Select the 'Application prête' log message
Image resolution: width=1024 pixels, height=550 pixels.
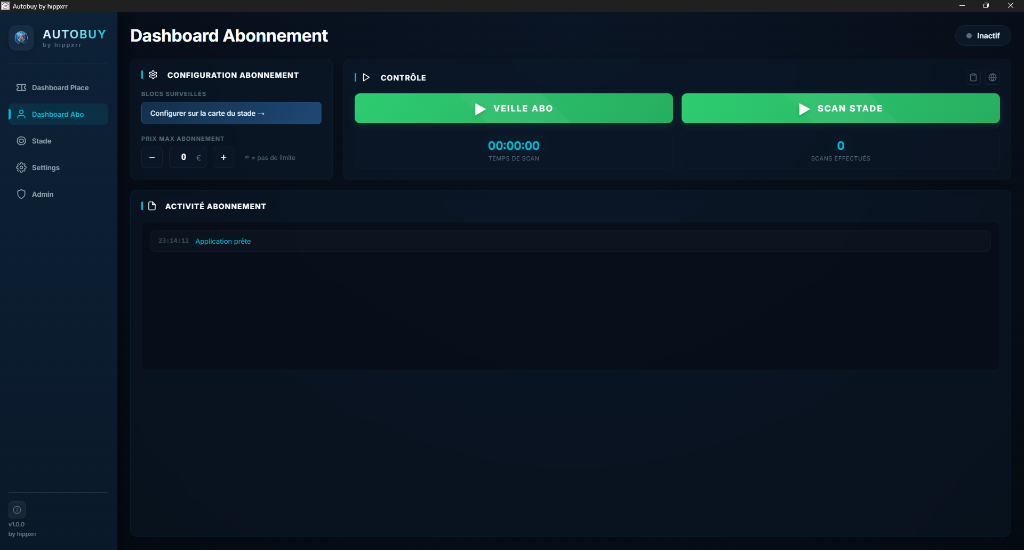click(x=223, y=242)
